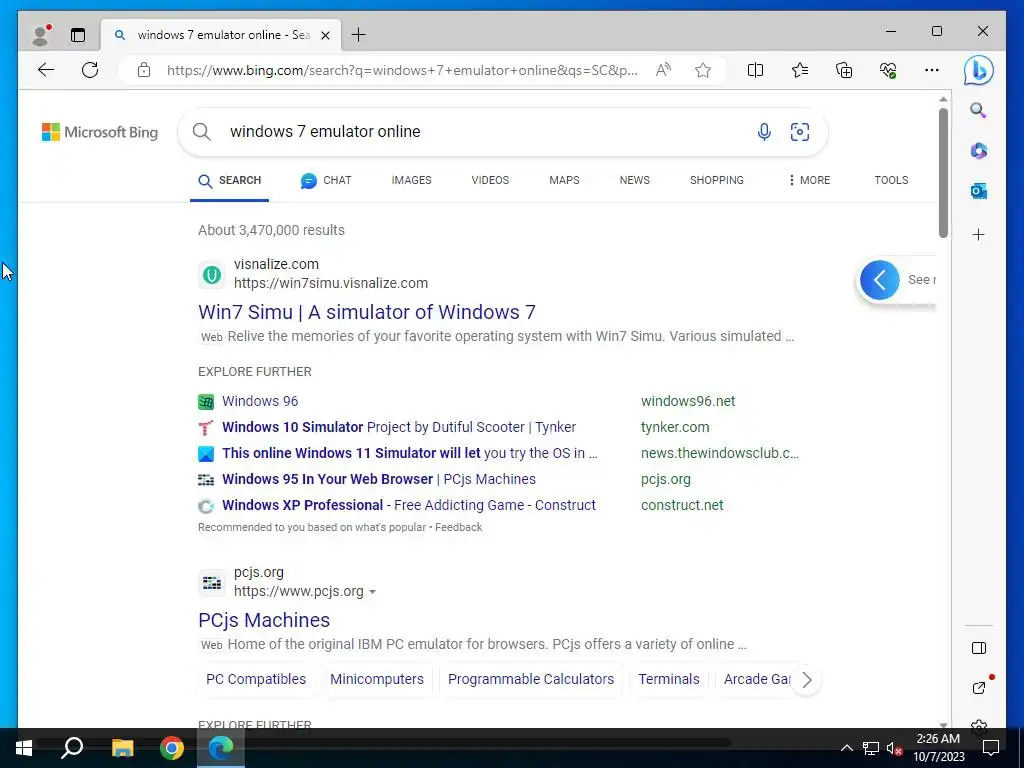Screen dimensions: 1024x768
Task: Close the windows 7 emulator online tab
Action: click(x=325, y=35)
